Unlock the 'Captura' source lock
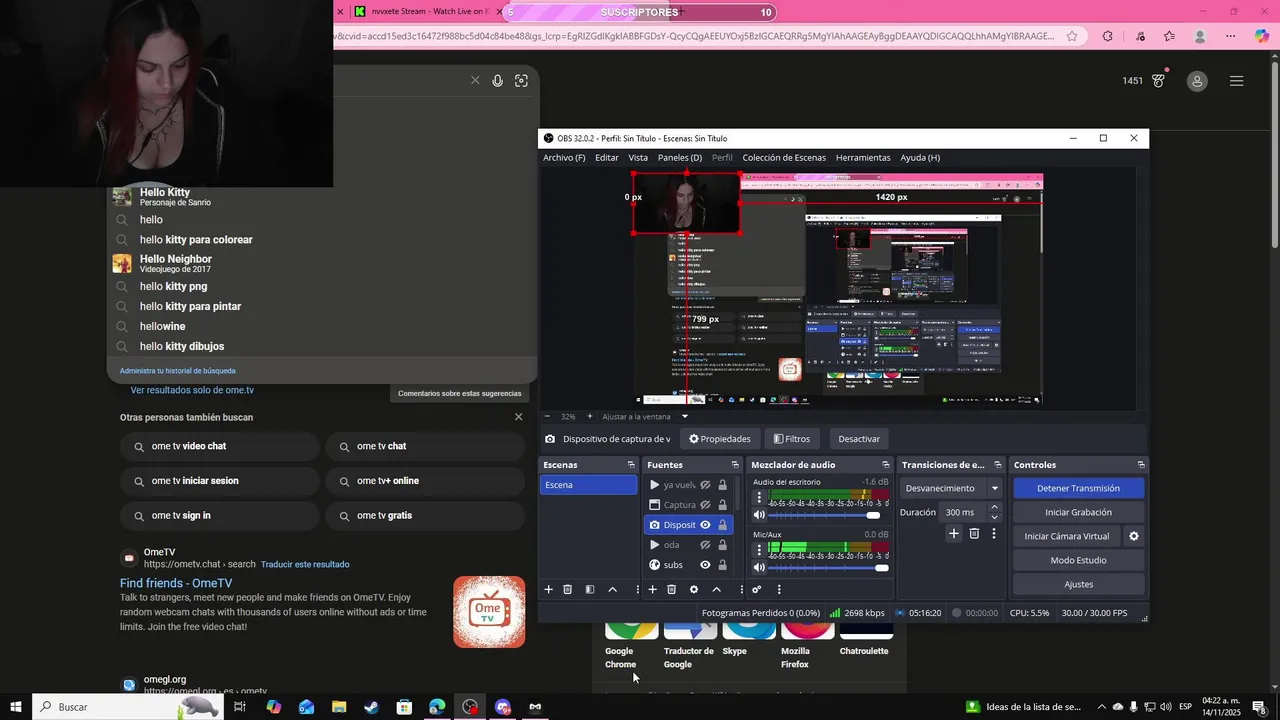The image size is (1280, 720). [x=722, y=505]
